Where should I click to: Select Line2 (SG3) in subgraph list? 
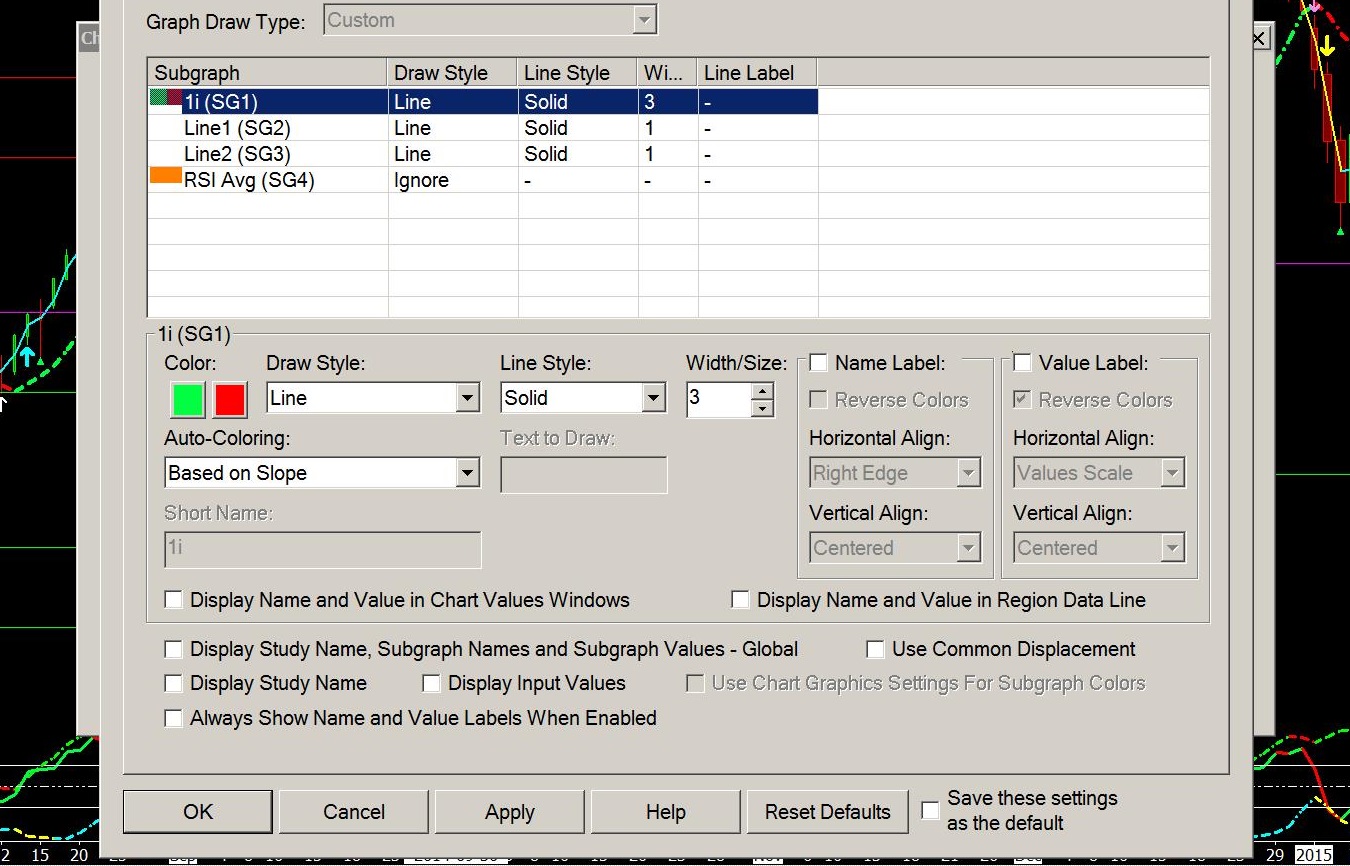click(237, 154)
